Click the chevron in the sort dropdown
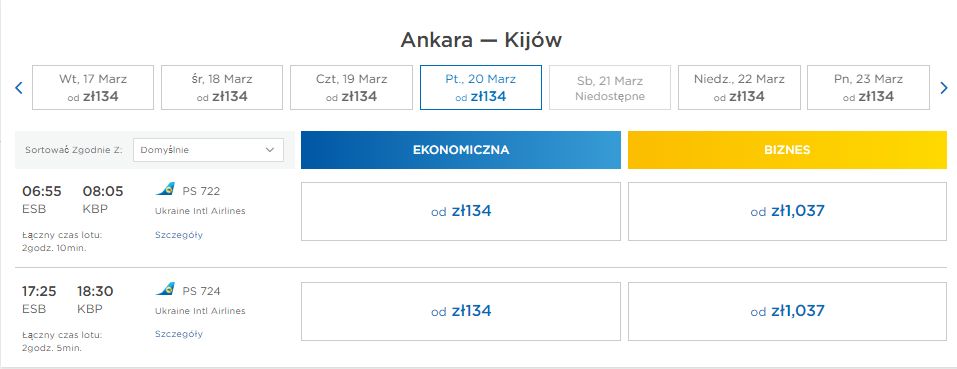Image resolution: width=957 pixels, height=369 pixels. [270, 150]
